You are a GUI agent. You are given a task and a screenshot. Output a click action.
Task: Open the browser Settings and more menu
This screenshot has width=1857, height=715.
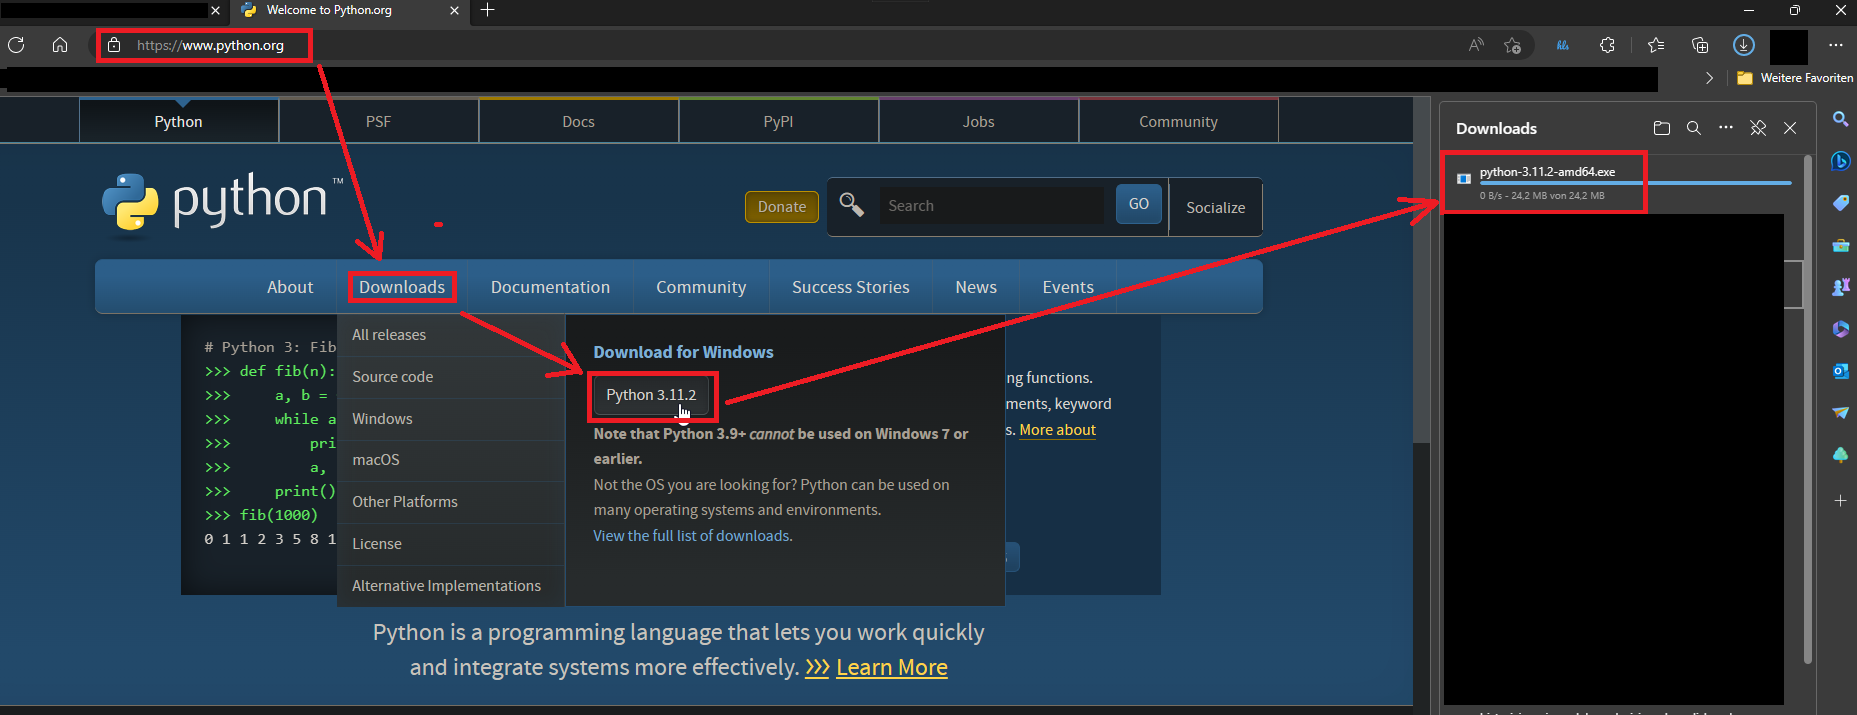pyautogui.click(x=1836, y=45)
